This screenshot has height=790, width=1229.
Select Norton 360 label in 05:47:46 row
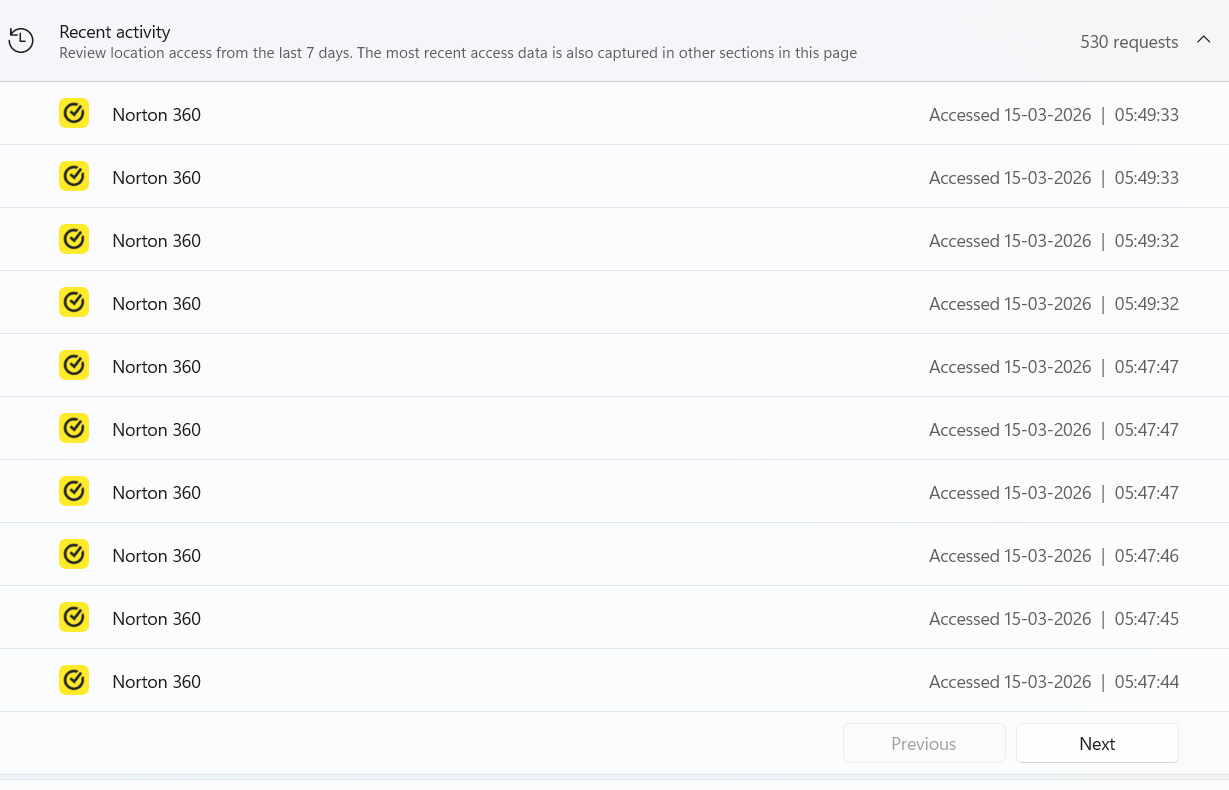157,556
